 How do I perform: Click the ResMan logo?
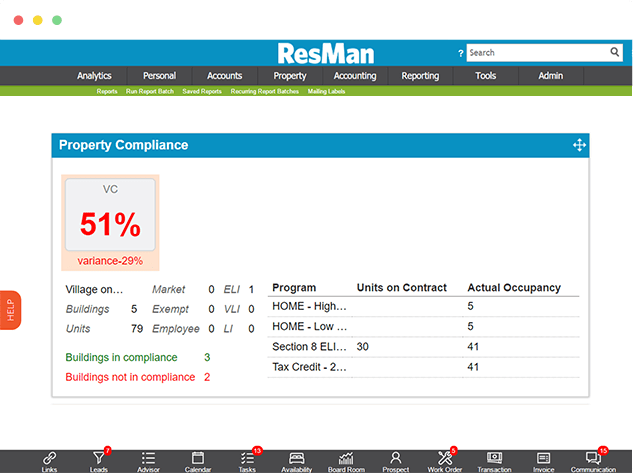point(325,54)
